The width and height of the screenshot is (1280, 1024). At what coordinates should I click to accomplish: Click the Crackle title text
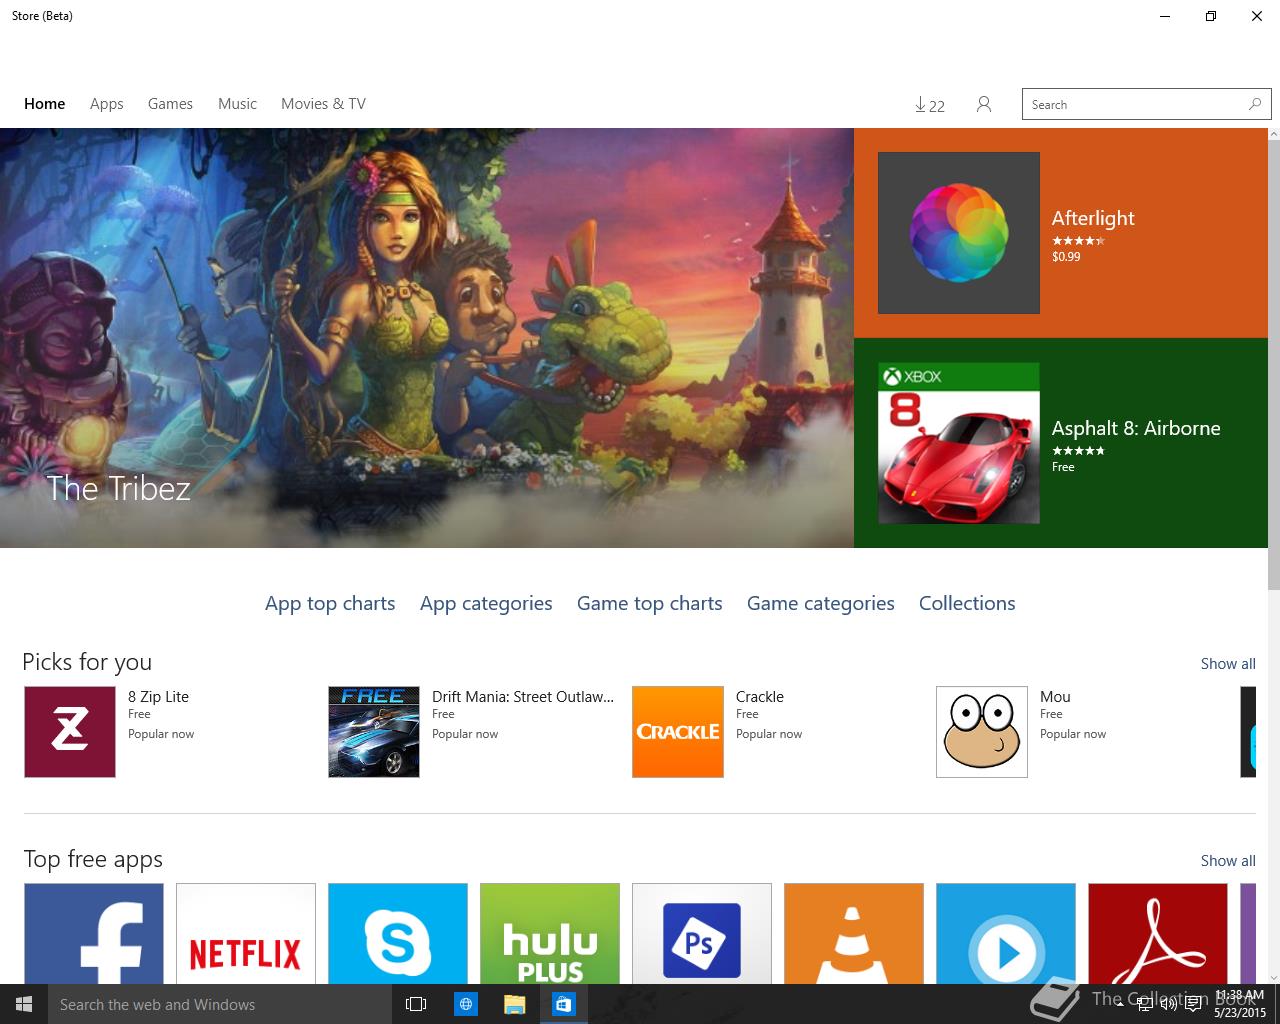point(760,697)
